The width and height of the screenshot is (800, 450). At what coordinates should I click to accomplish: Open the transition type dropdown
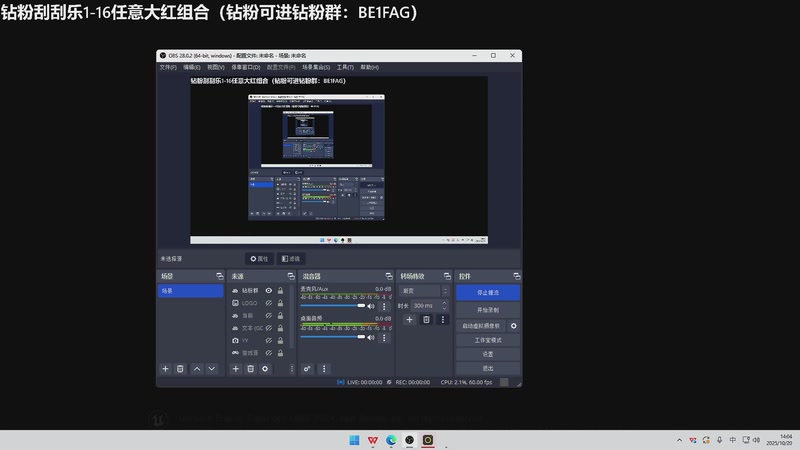(424, 291)
